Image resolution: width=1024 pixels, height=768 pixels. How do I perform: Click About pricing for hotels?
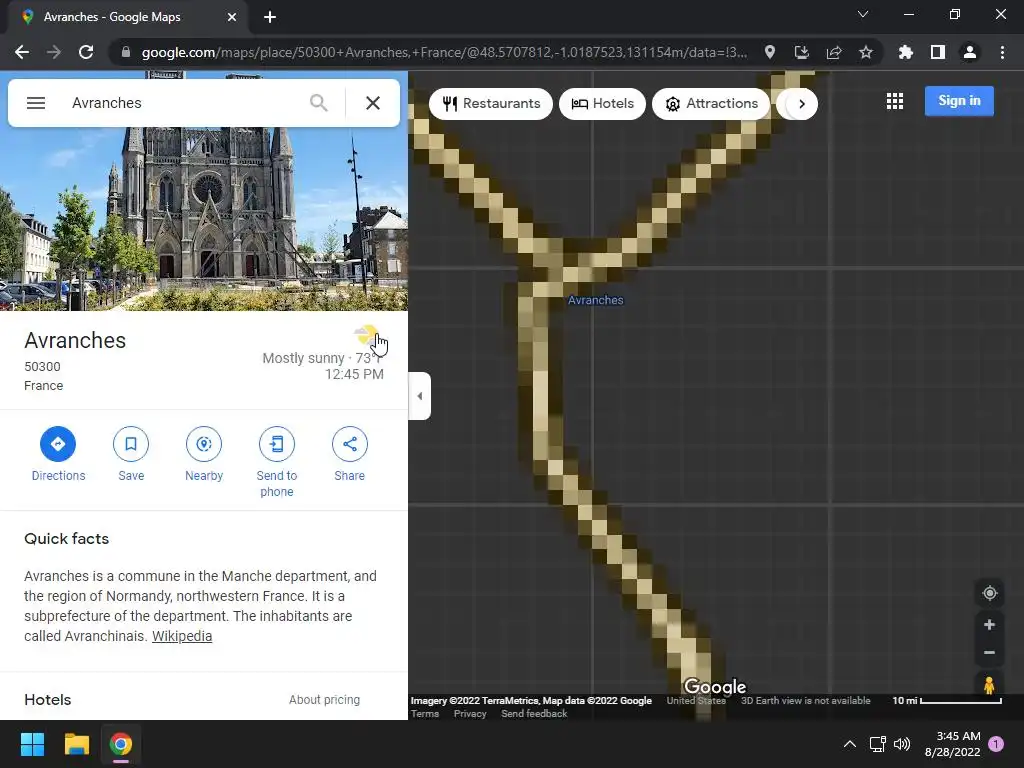click(324, 699)
